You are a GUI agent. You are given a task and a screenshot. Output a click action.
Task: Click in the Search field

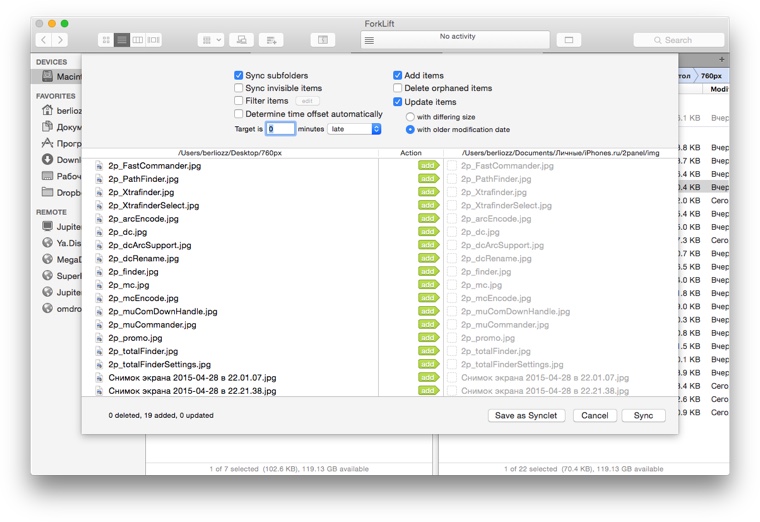point(679,40)
